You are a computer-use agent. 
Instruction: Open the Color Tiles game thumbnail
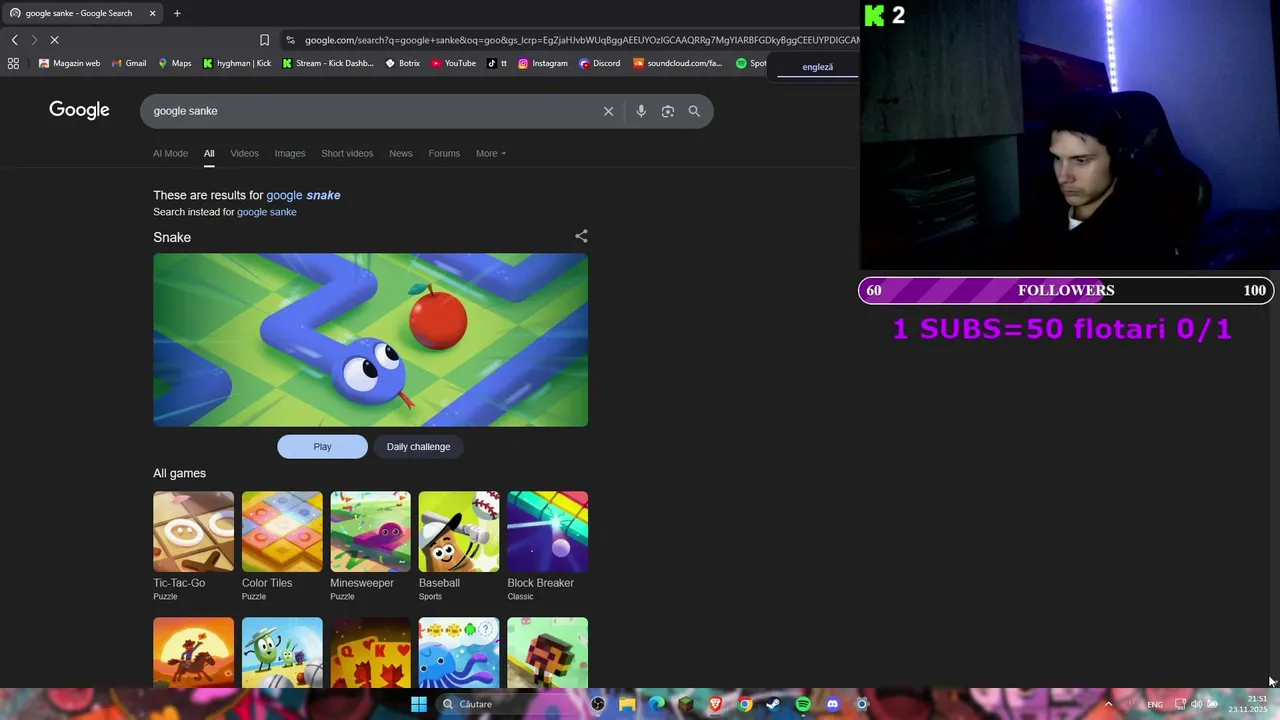tap(282, 531)
